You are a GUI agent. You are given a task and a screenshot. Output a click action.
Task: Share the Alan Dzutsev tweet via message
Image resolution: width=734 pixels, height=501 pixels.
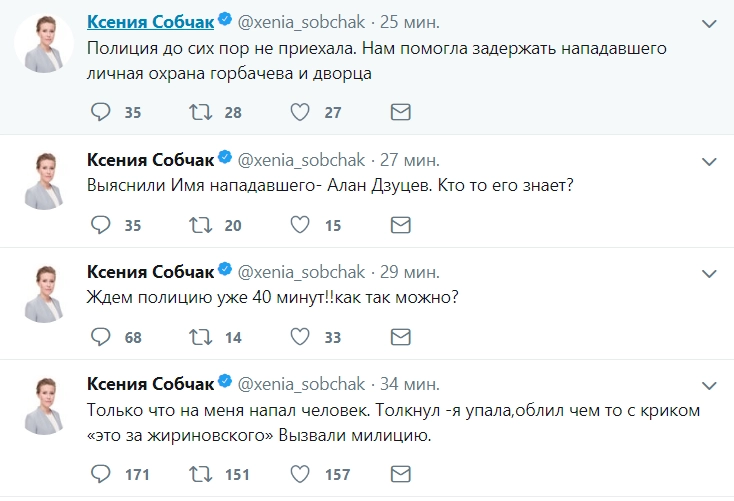(x=399, y=225)
